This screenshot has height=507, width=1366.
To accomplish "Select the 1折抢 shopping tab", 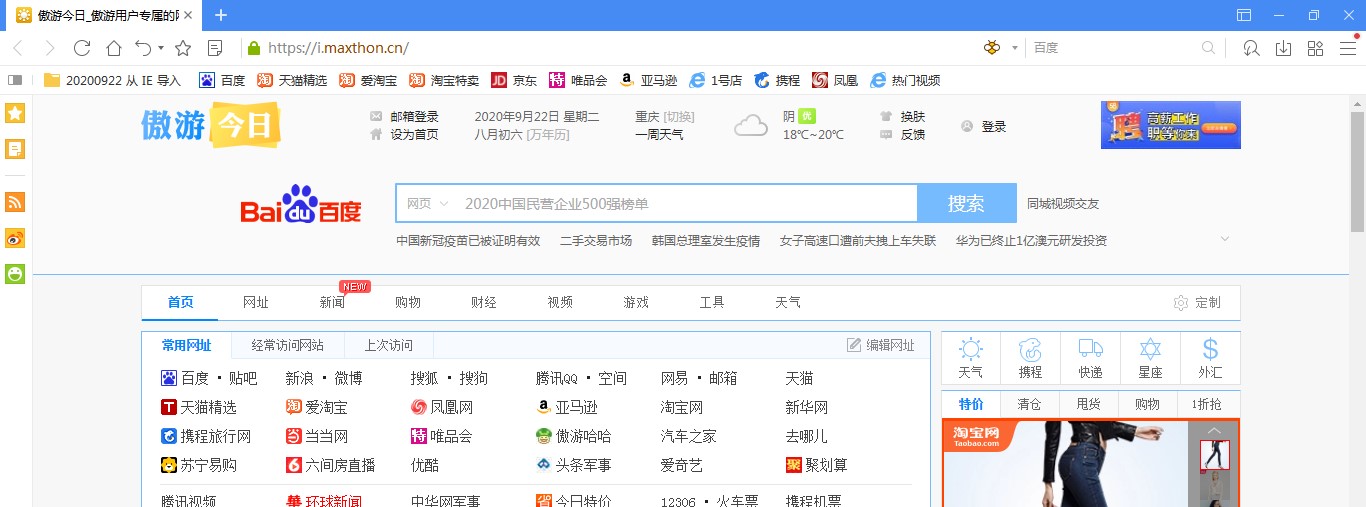I will pyautogui.click(x=1206, y=405).
